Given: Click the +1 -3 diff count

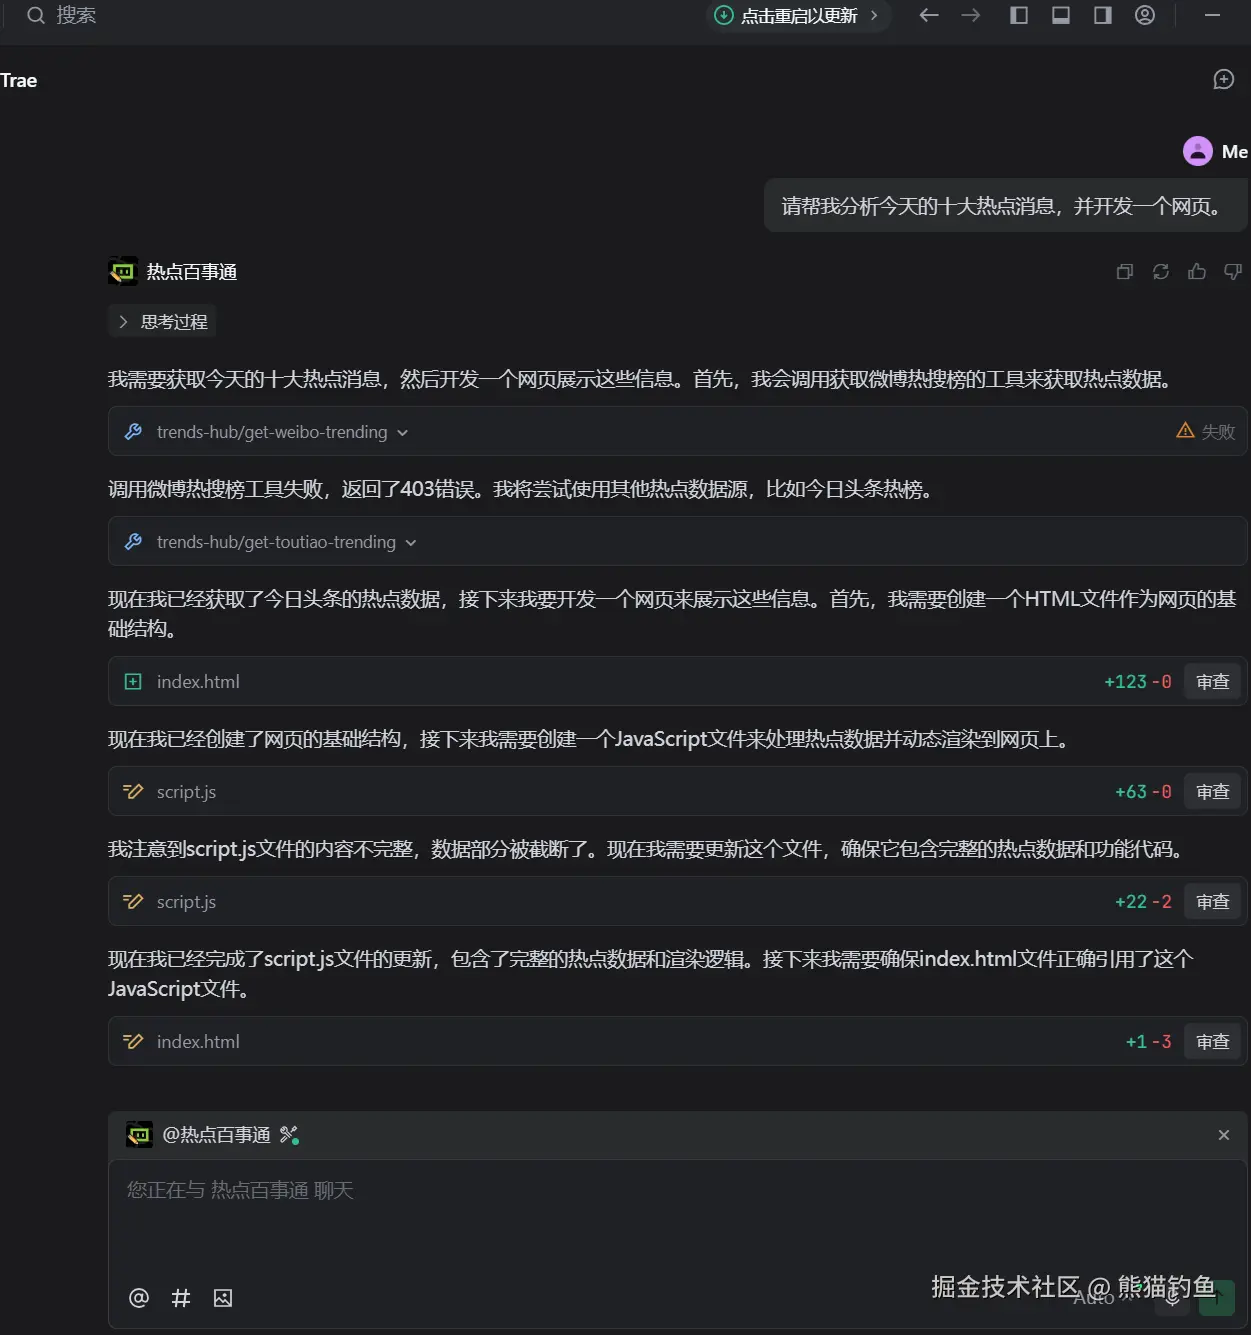Looking at the screenshot, I should pyautogui.click(x=1148, y=1042).
